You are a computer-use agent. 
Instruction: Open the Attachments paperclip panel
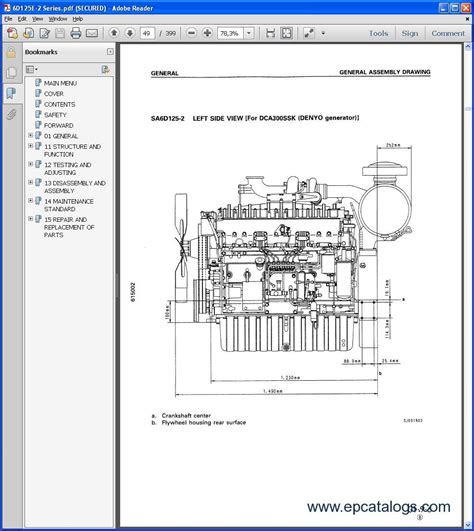click(x=11, y=114)
